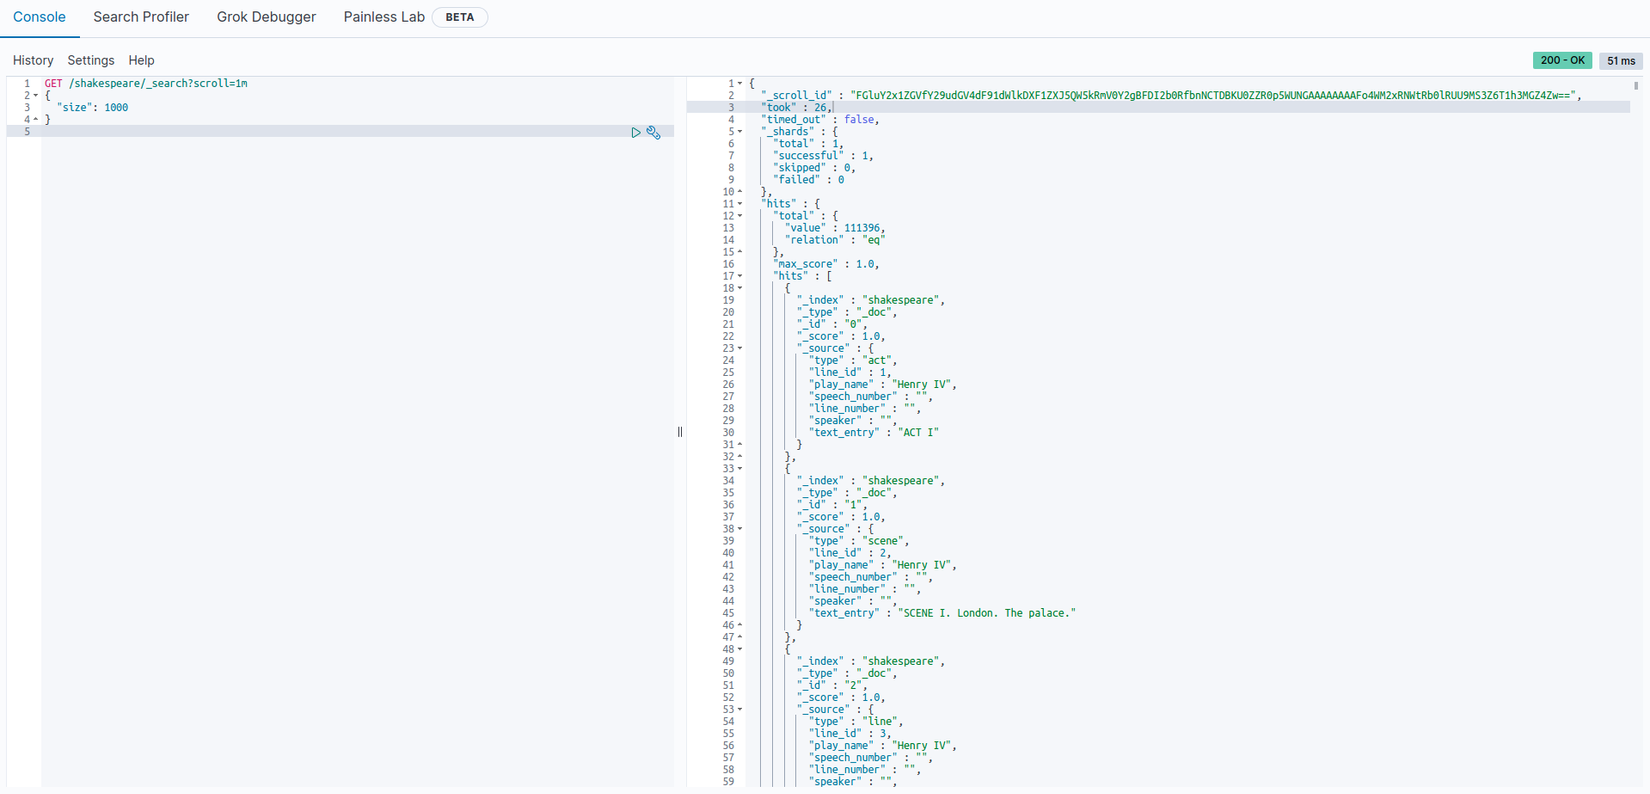Collapse the second hit object on line 33
The image size is (1650, 794).
click(x=740, y=469)
